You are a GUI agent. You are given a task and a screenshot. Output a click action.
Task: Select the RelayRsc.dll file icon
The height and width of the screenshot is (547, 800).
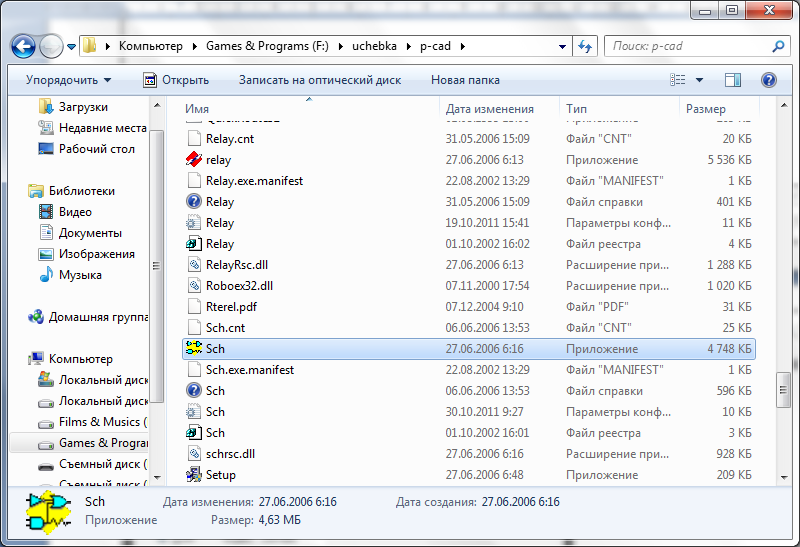click(x=194, y=265)
